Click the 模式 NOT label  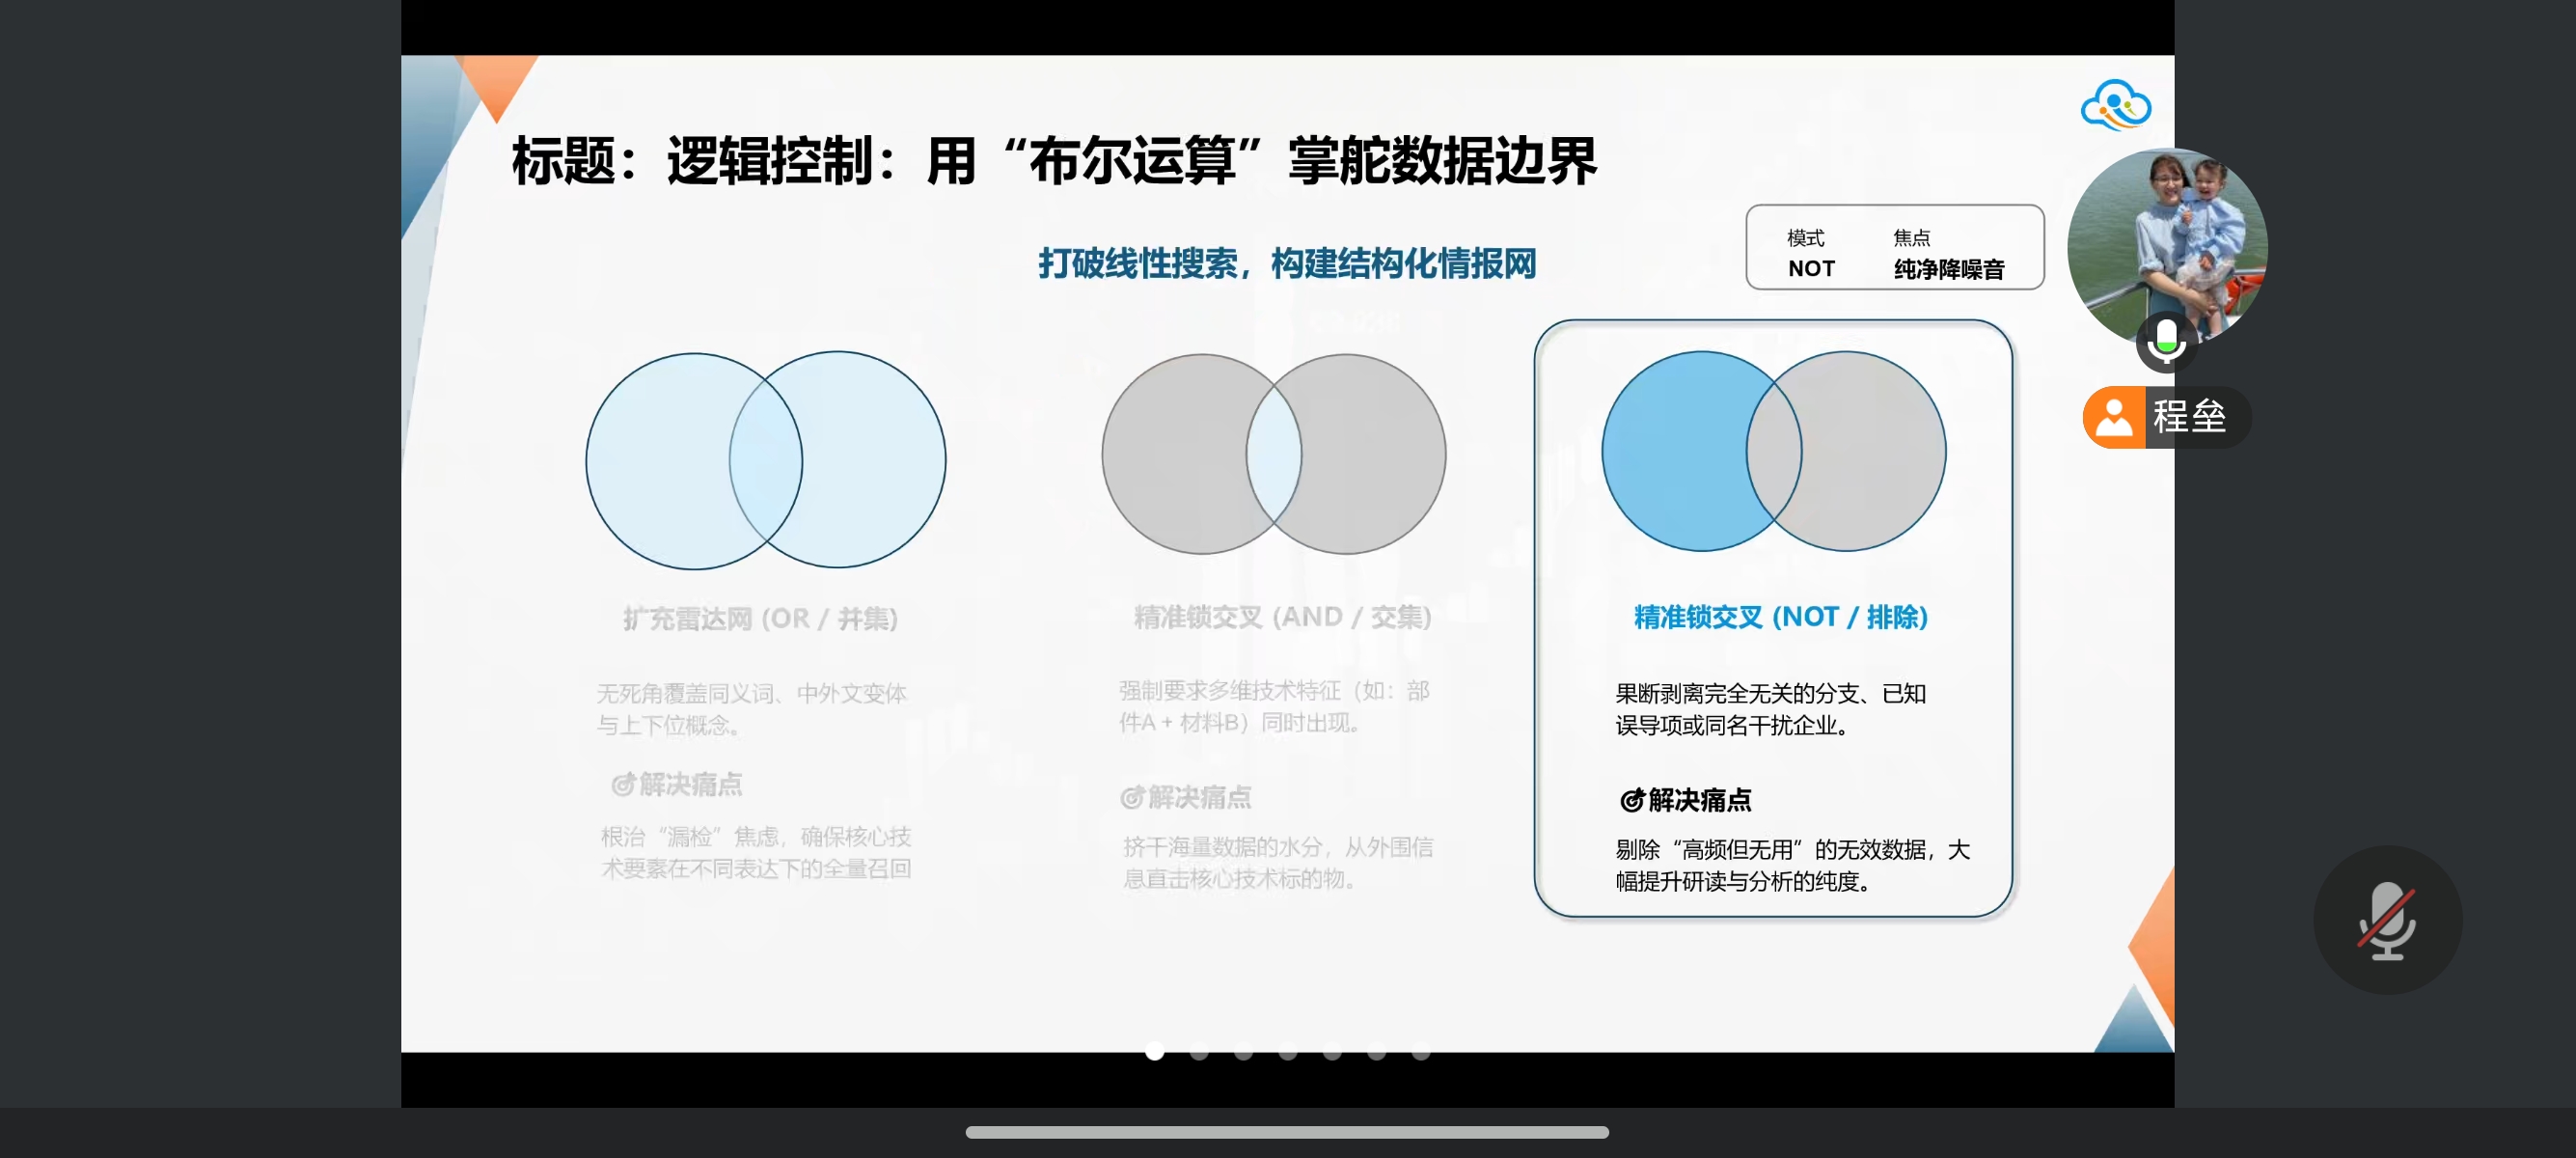click(1811, 253)
